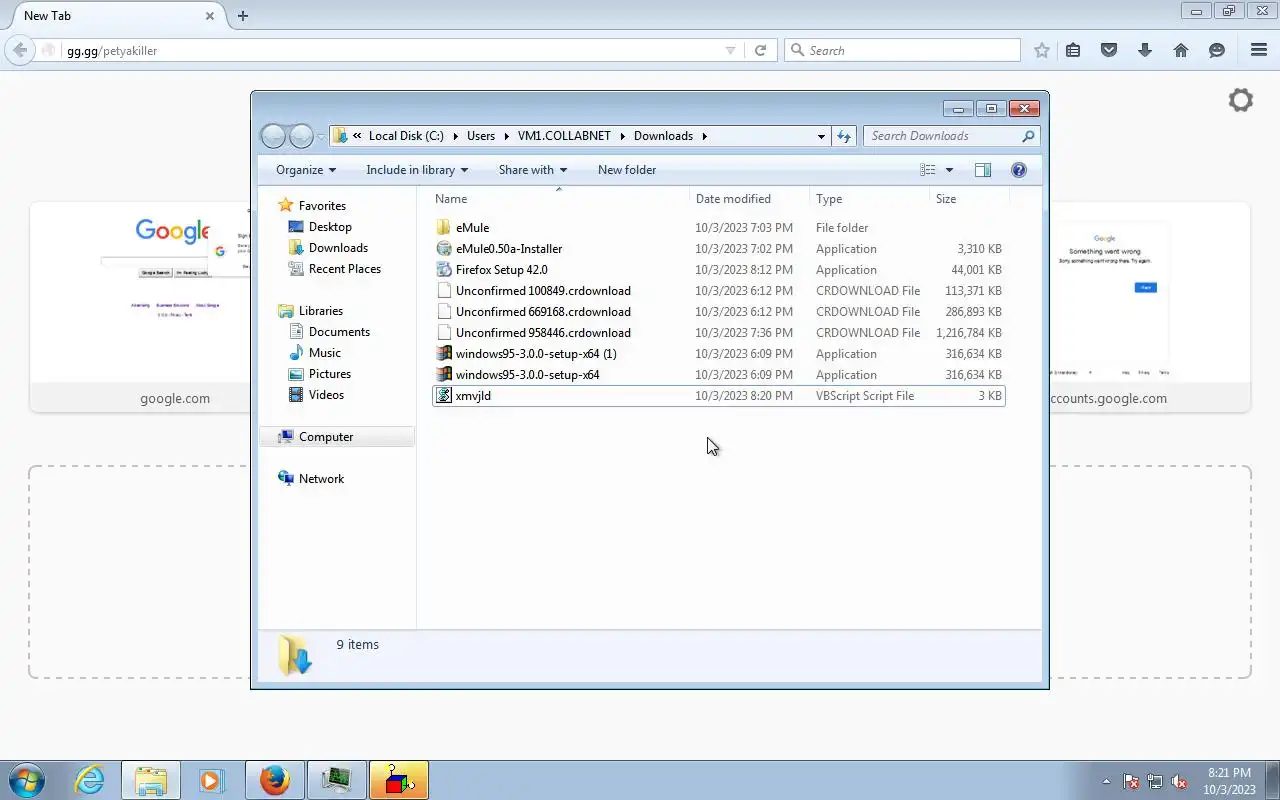Bookmark this page with the star icon
Image resolution: width=1280 pixels, height=800 pixels.
click(x=1042, y=50)
